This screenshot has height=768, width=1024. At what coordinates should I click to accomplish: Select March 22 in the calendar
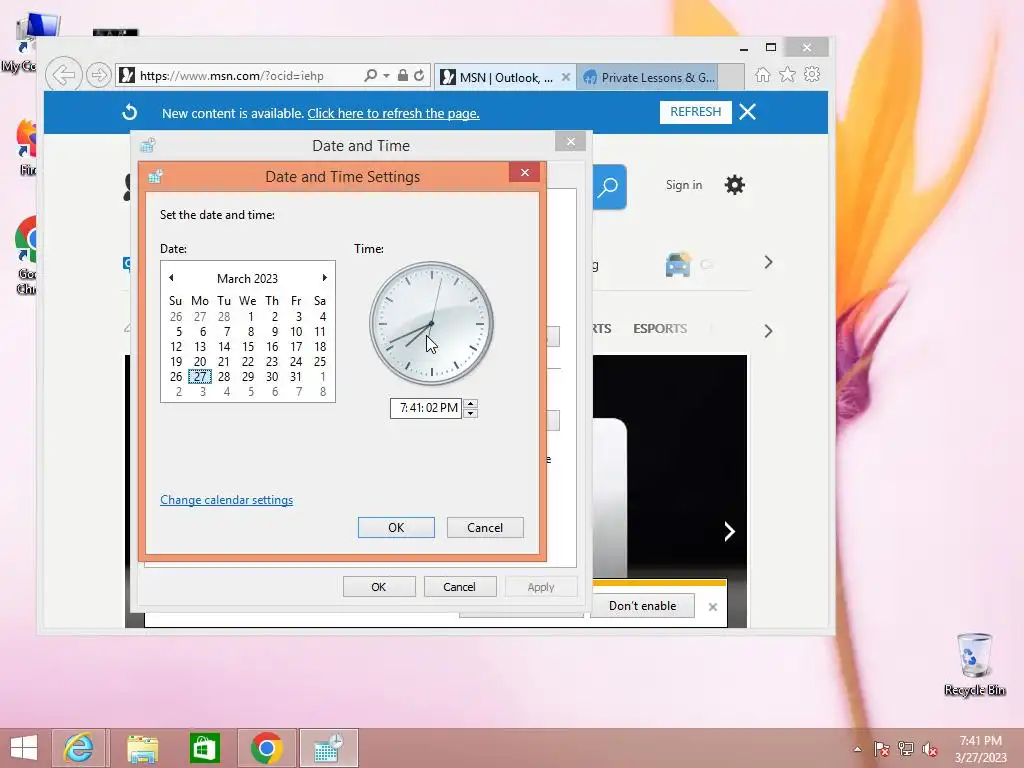click(248, 362)
